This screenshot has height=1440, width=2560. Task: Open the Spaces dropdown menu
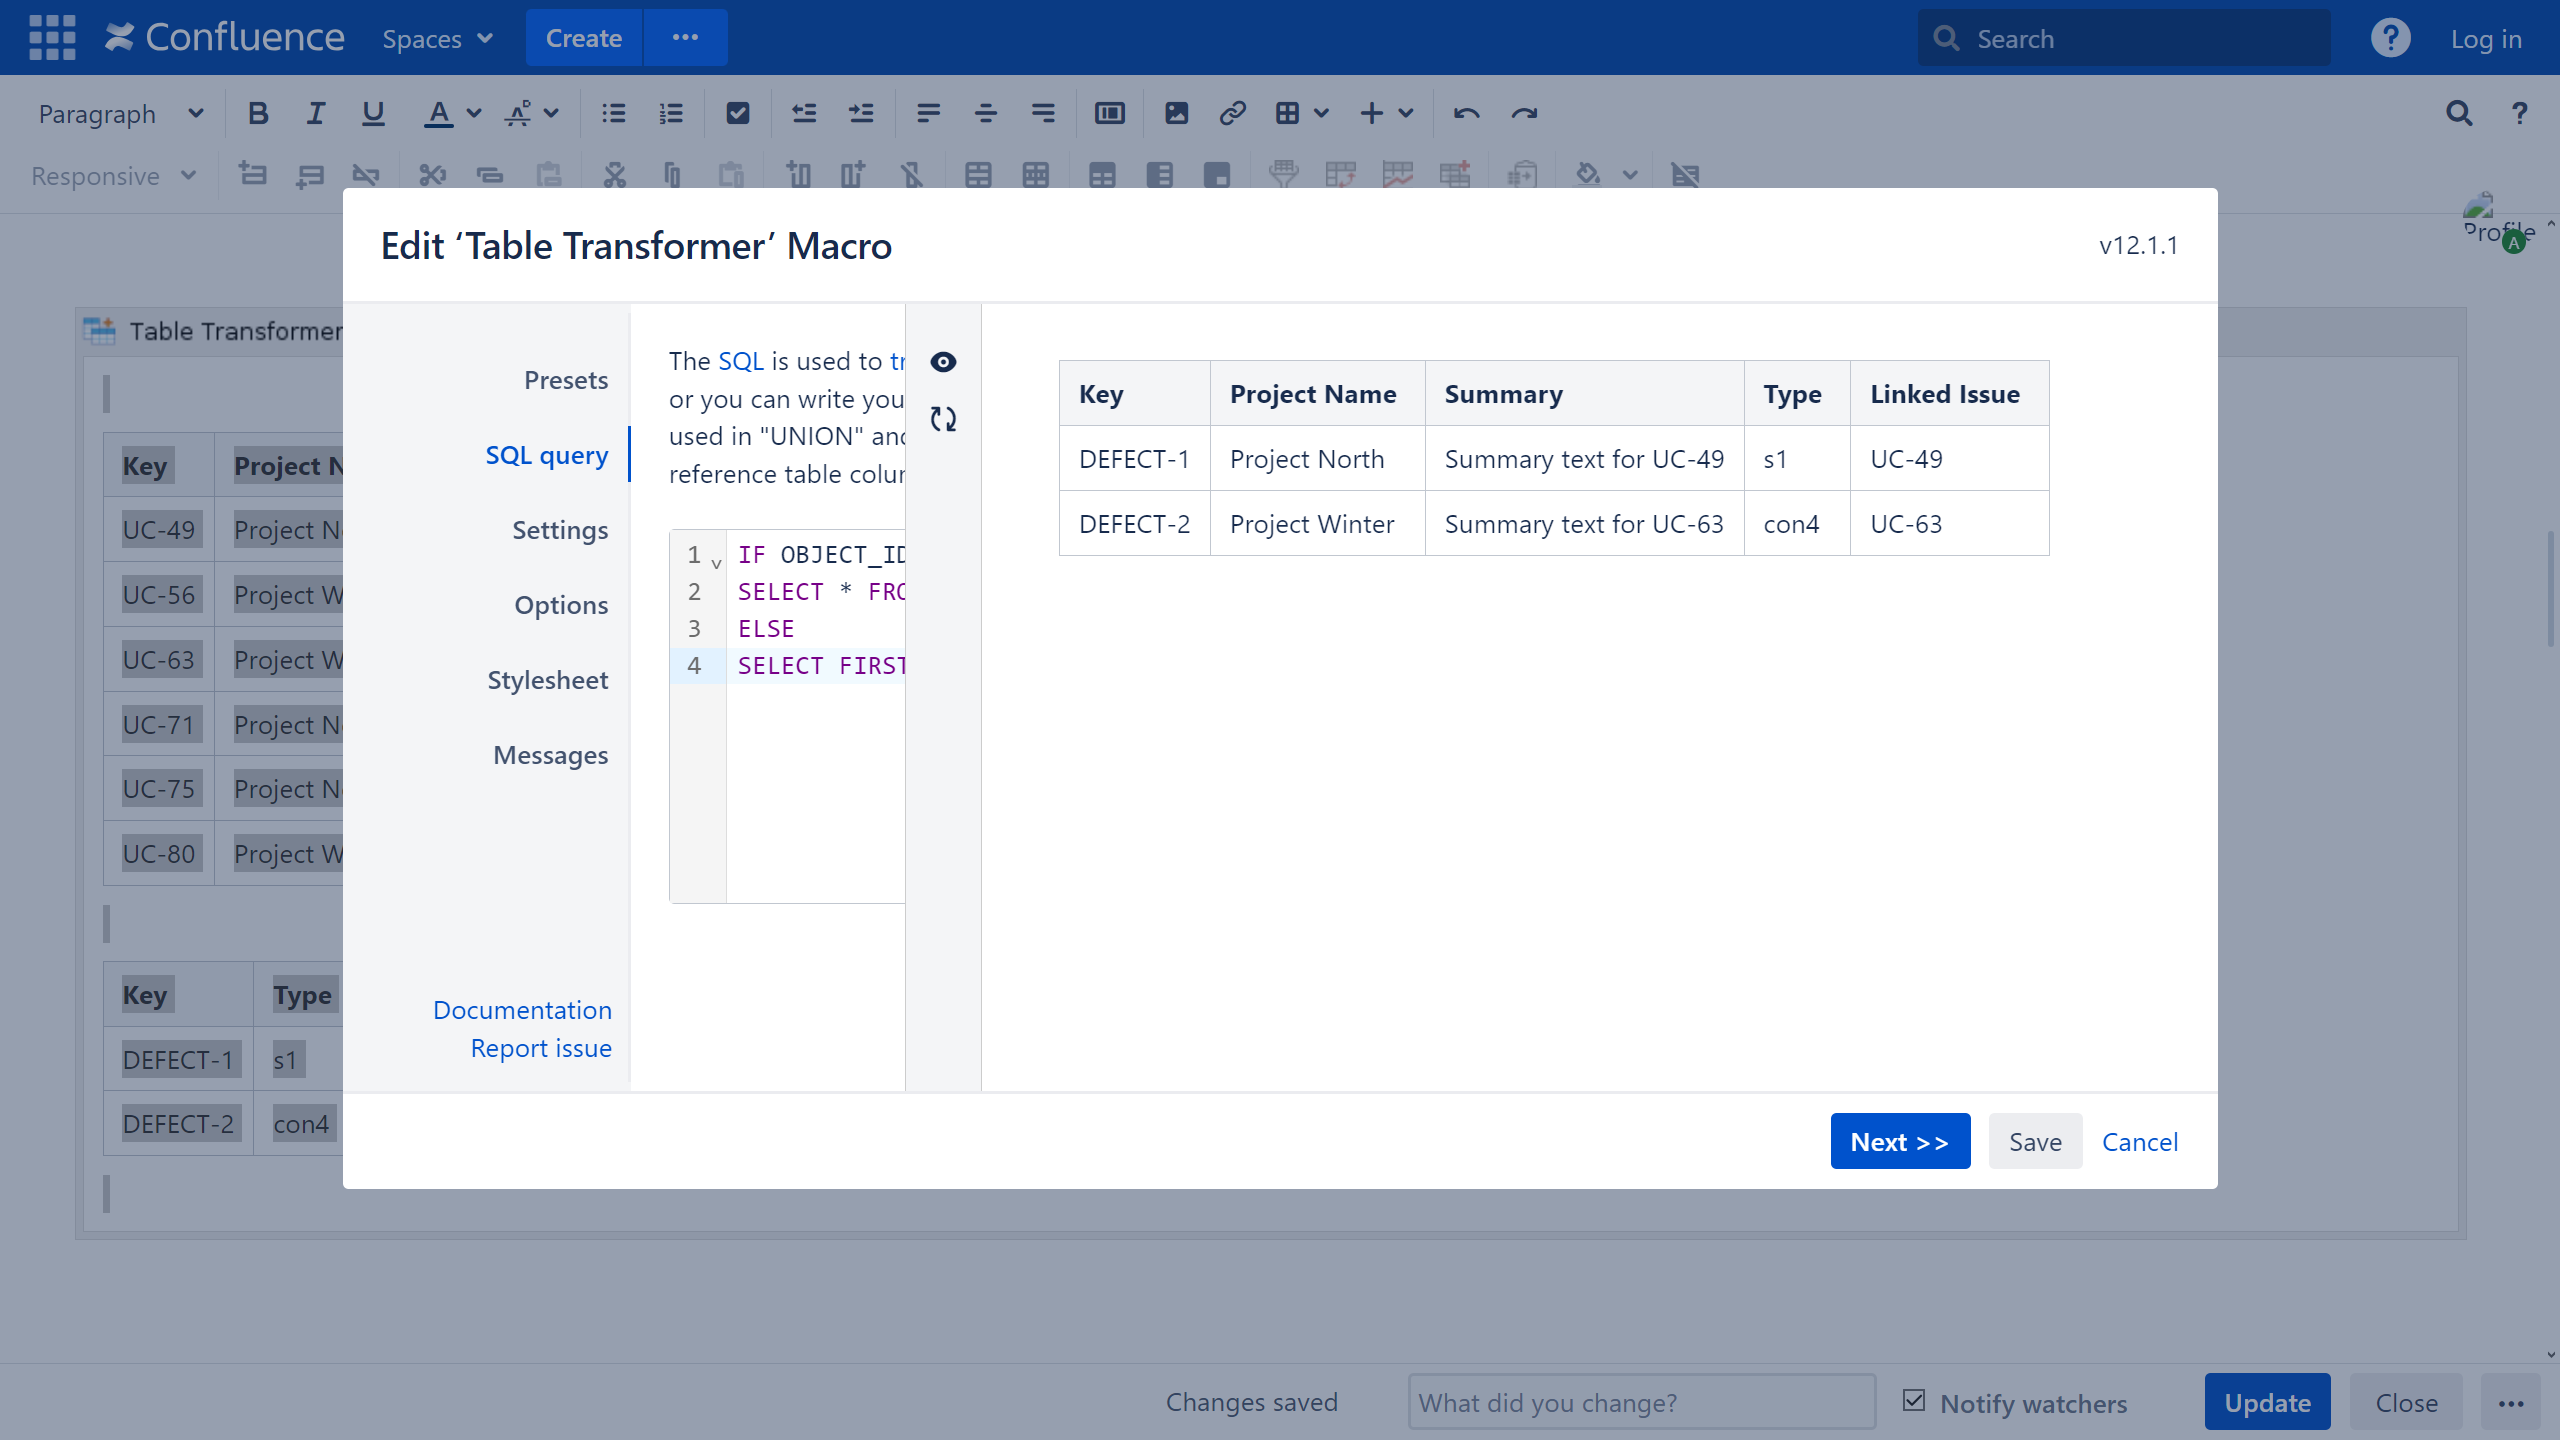click(x=437, y=38)
